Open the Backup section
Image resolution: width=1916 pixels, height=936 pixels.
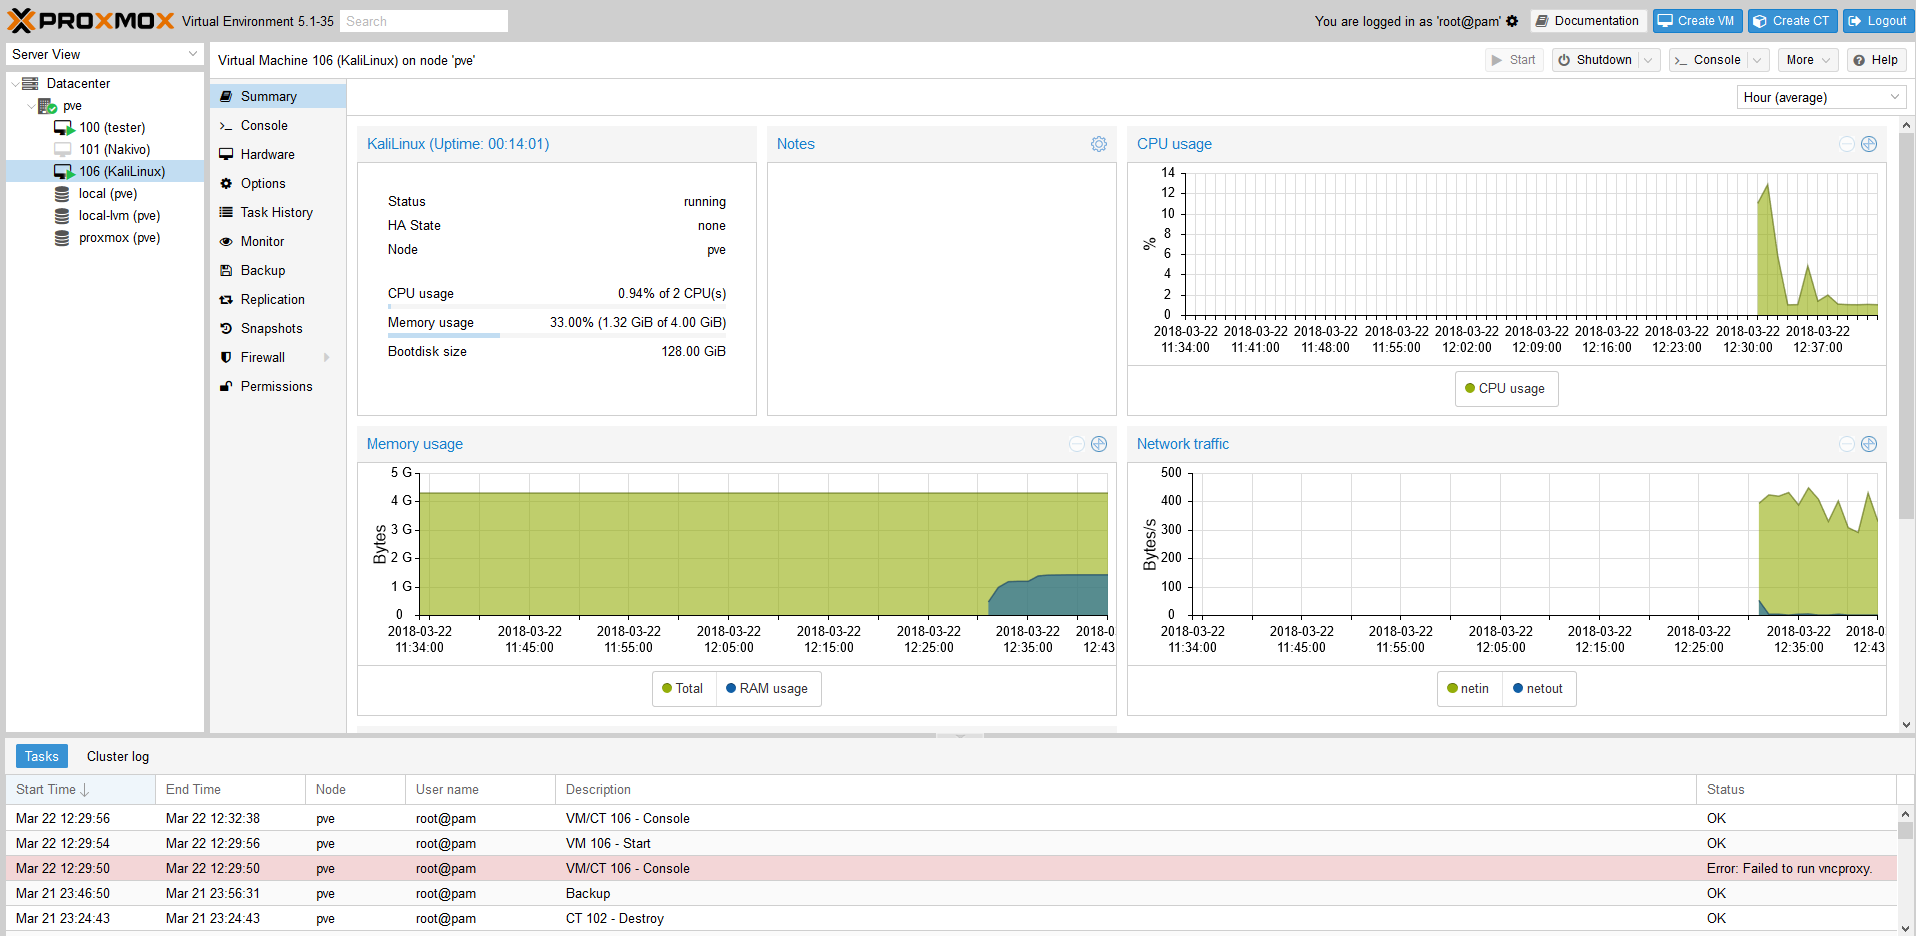click(x=278, y=270)
